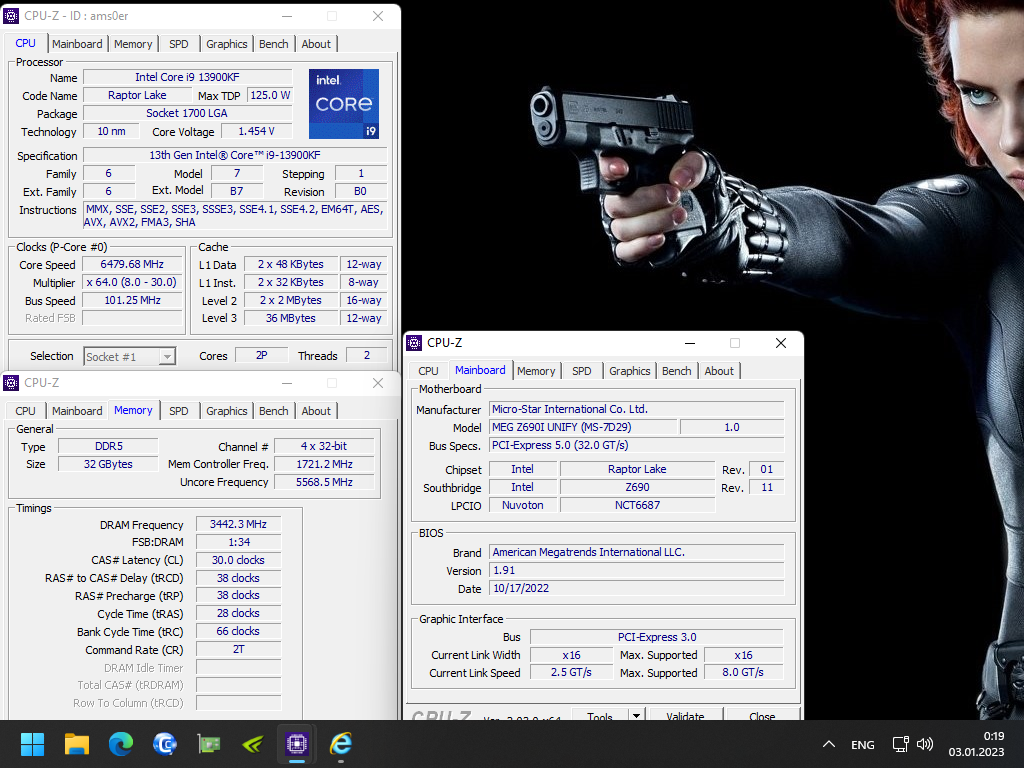Image resolution: width=1024 pixels, height=768 pixels.
Task: Minimize the CPU-Z ams0er window
Action: pyautogui.click(x=287, y=16)
